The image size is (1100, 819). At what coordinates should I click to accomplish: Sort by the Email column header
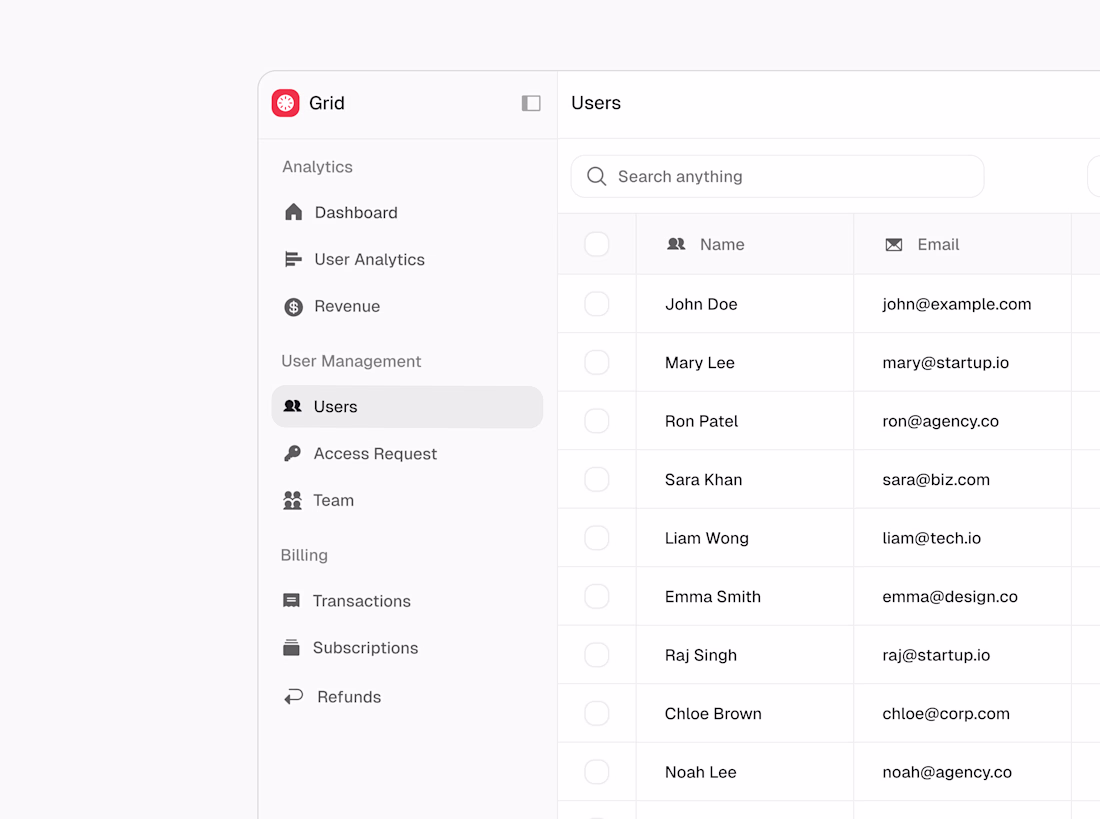tap(962, 244)
